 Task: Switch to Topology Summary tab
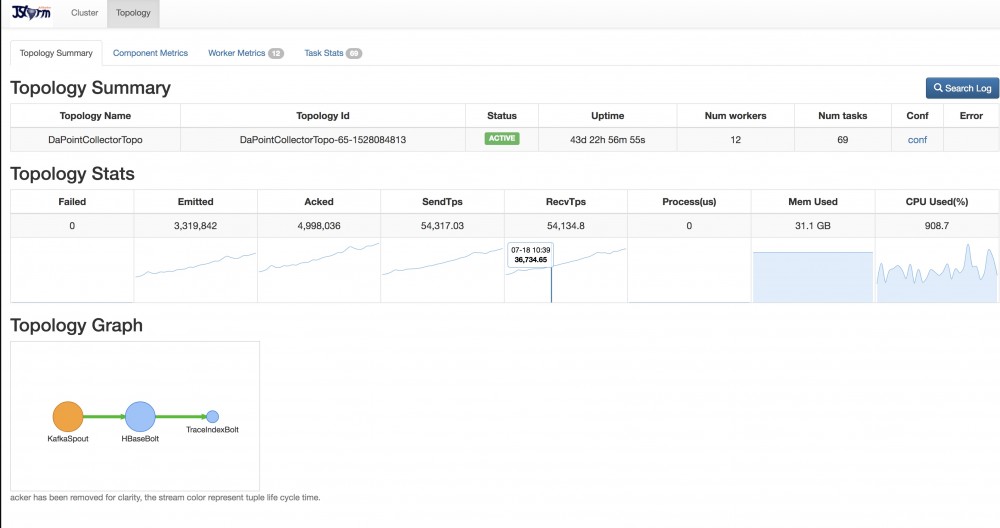(x=56, y=53)
